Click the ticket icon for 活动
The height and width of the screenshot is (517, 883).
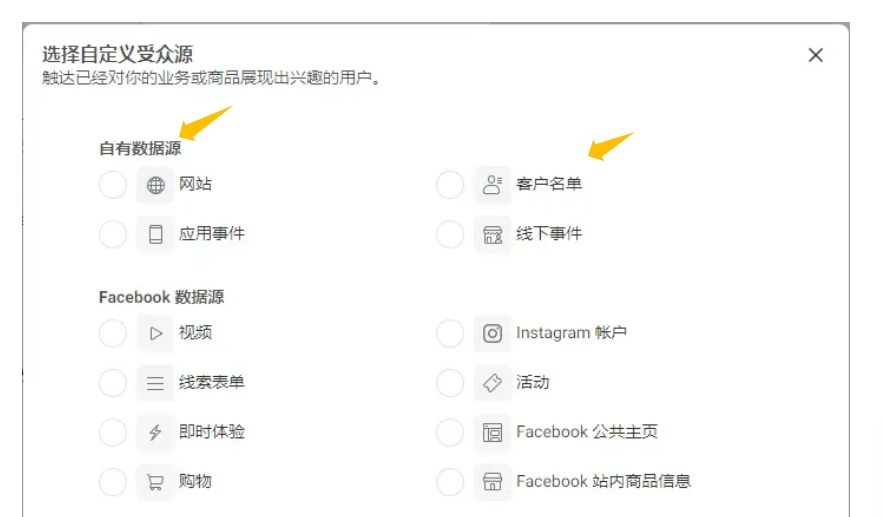point(492,383)
